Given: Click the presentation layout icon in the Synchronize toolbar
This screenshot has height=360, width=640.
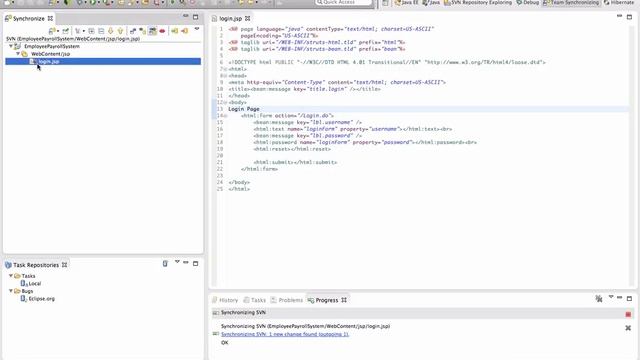Looking at the screenshot, I should pyautogui.click(x=78, y=31).
